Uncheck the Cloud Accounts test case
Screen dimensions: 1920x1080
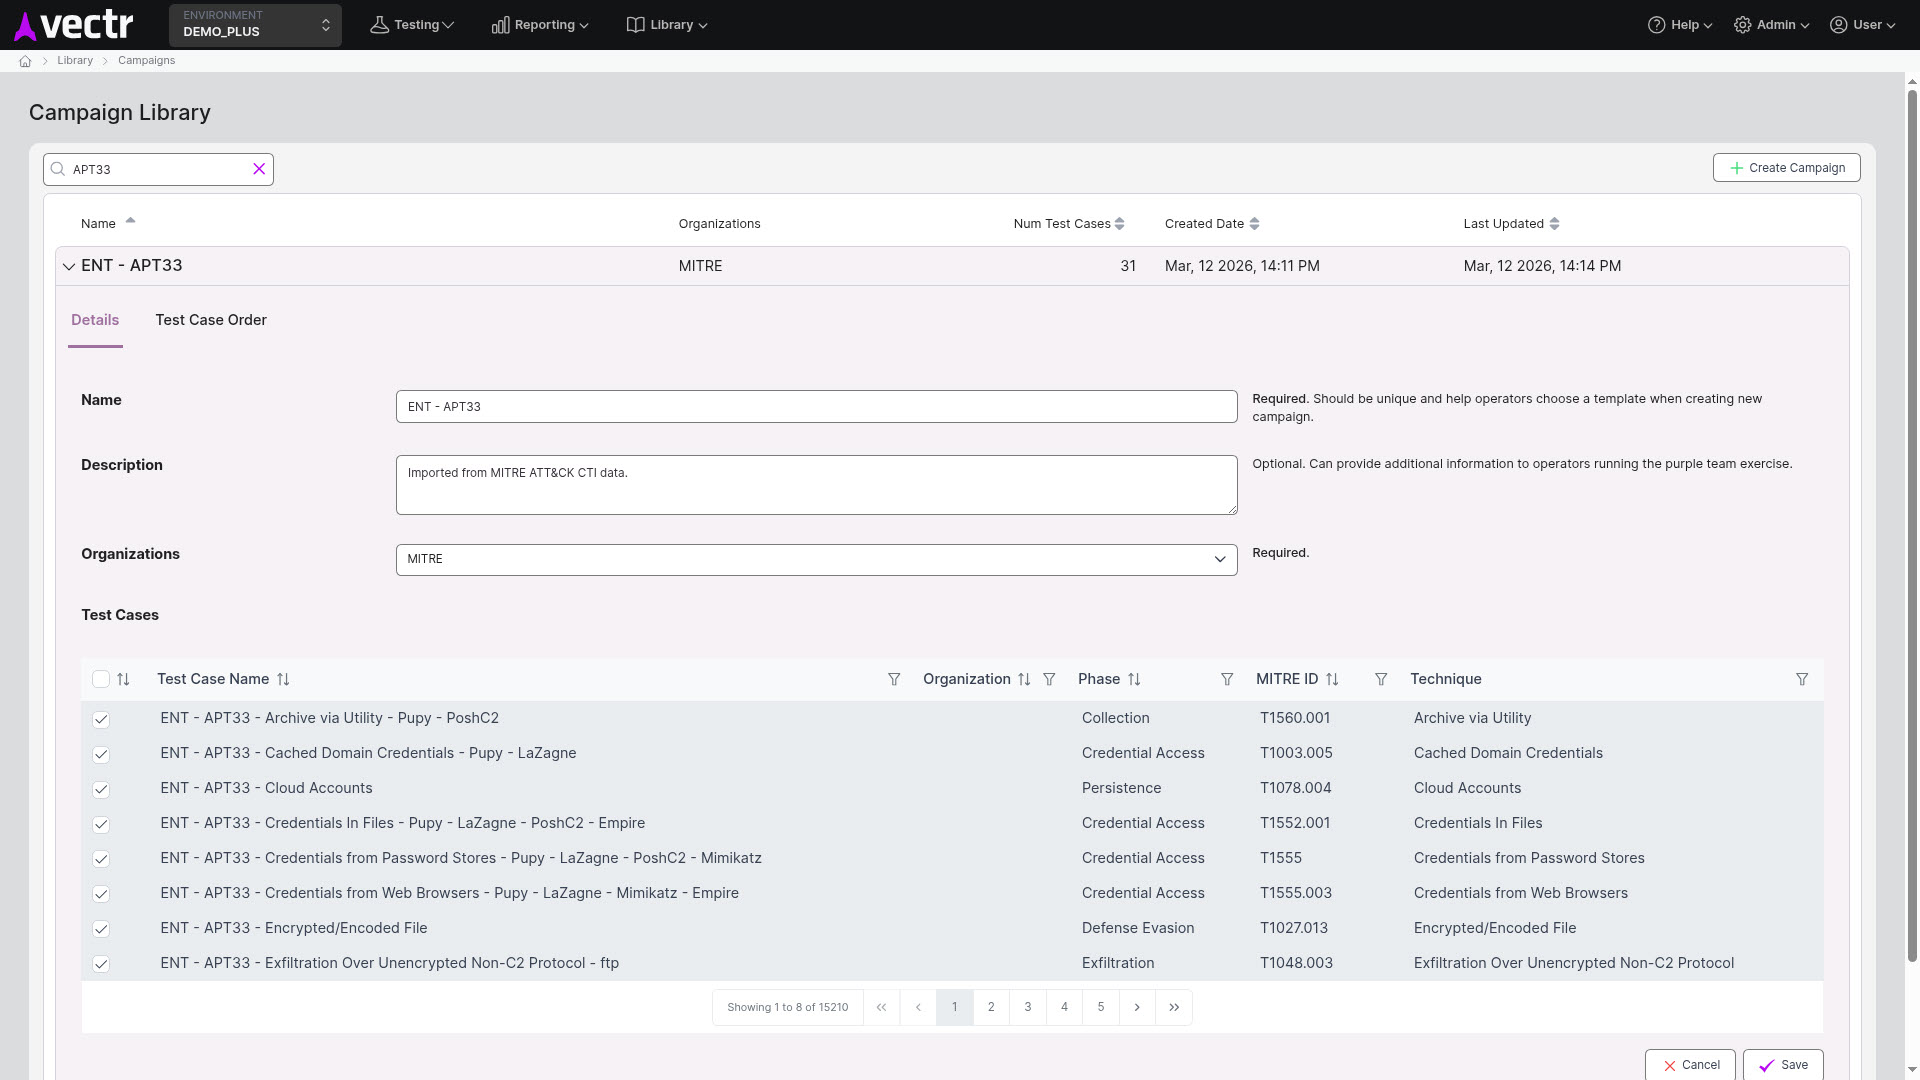tap(101, 790)
